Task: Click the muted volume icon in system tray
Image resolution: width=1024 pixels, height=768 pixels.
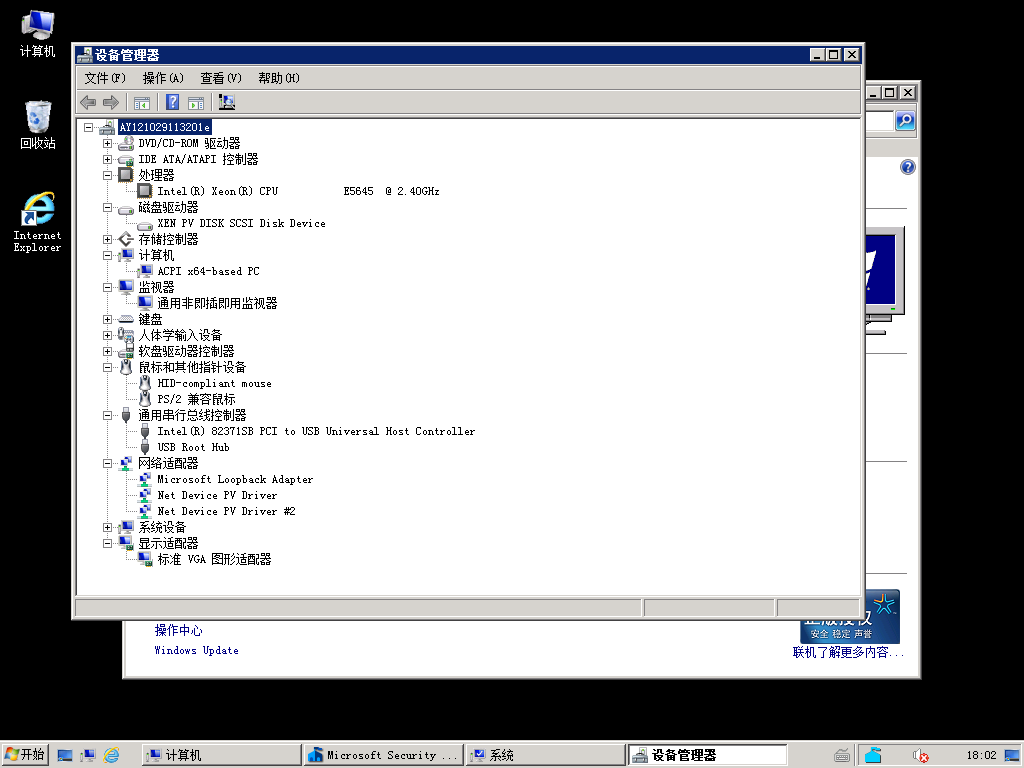Action: click(920, 756)
